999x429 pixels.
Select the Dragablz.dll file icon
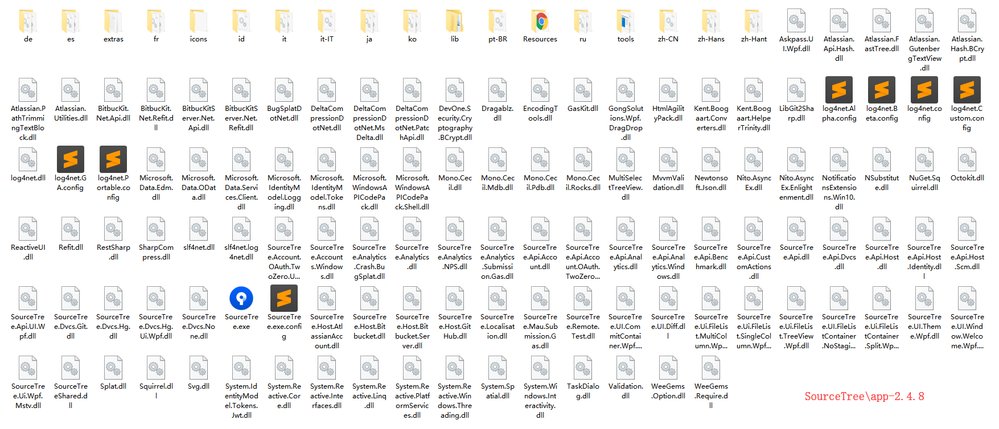pos(498,89)
